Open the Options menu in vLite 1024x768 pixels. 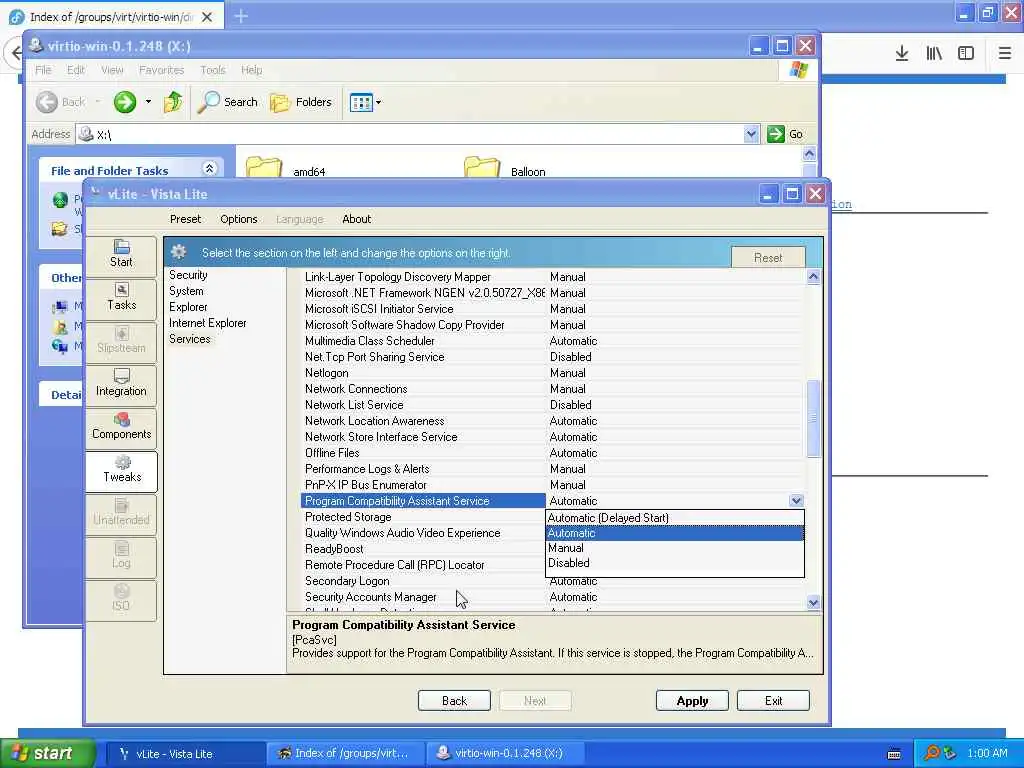click(x=238, y=219)
